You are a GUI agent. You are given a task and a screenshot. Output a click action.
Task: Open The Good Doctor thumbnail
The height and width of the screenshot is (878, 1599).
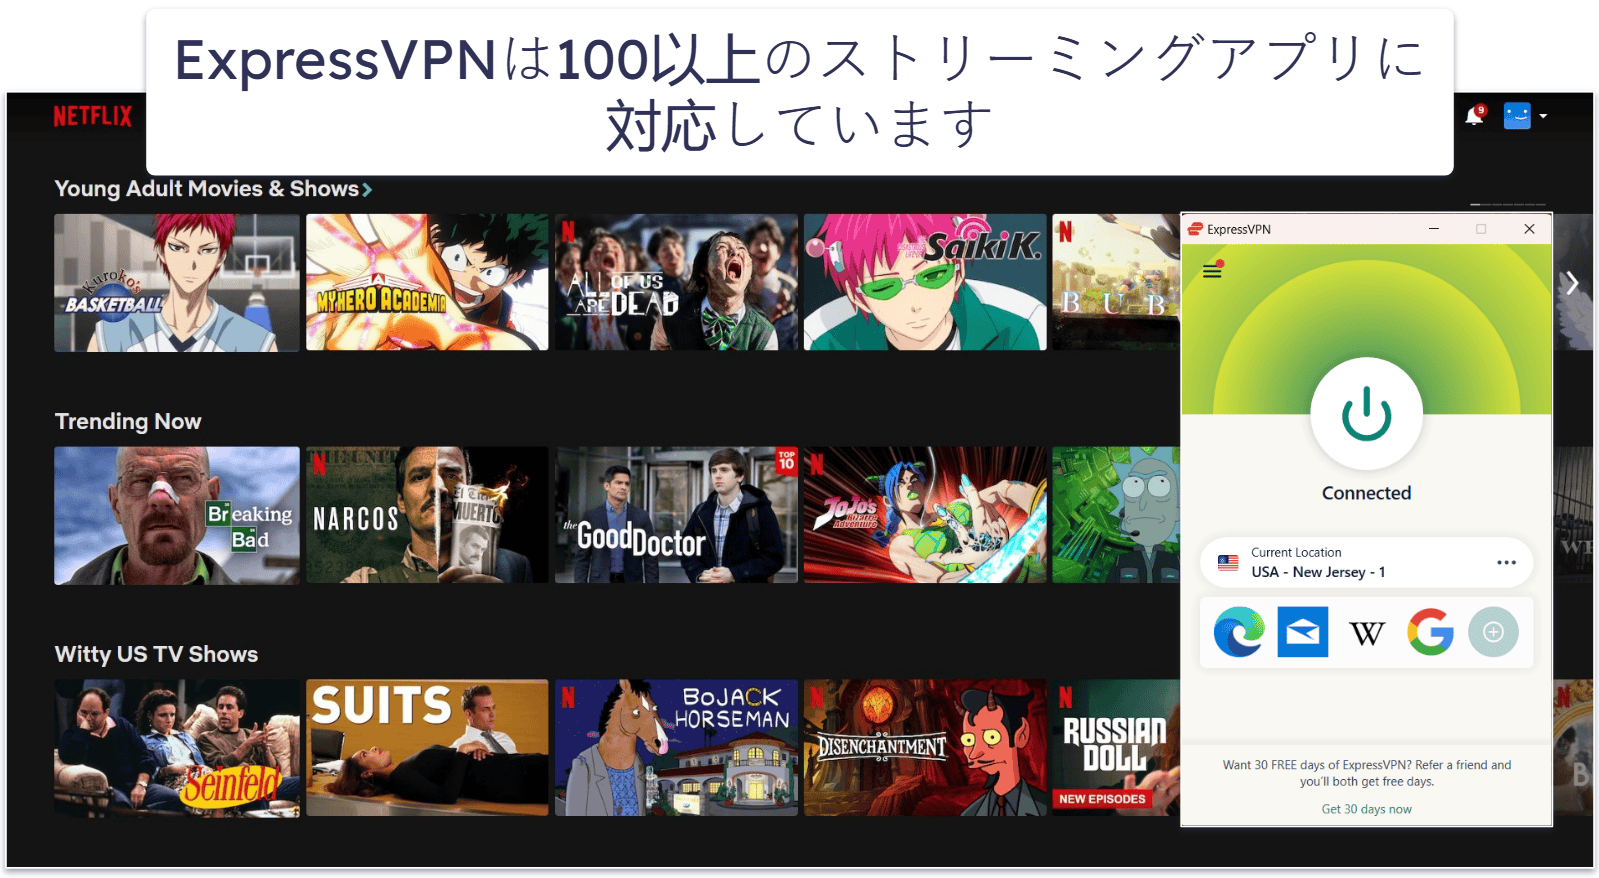point(677,515)
